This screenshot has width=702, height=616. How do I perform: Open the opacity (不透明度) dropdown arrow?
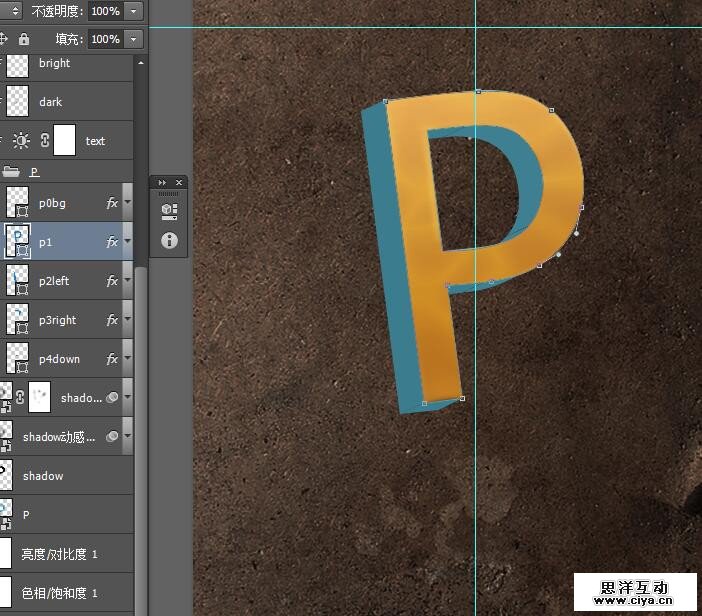pyautogui.click(x=135, y=11)
